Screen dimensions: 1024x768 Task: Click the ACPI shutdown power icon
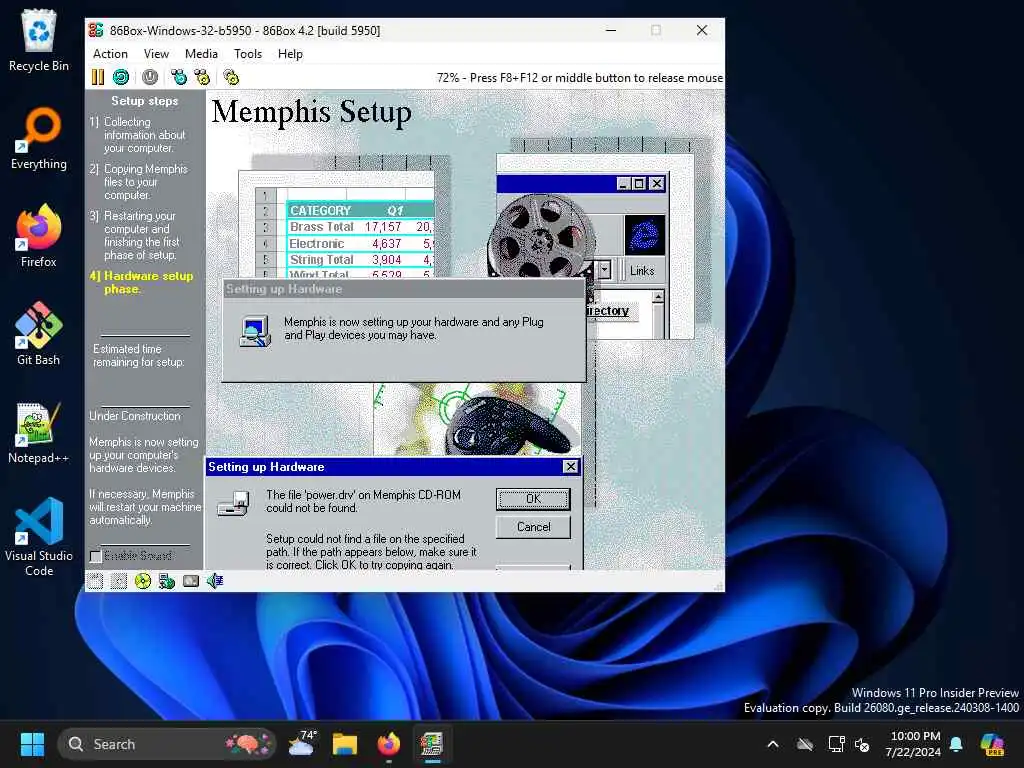(x=150, y=77)
